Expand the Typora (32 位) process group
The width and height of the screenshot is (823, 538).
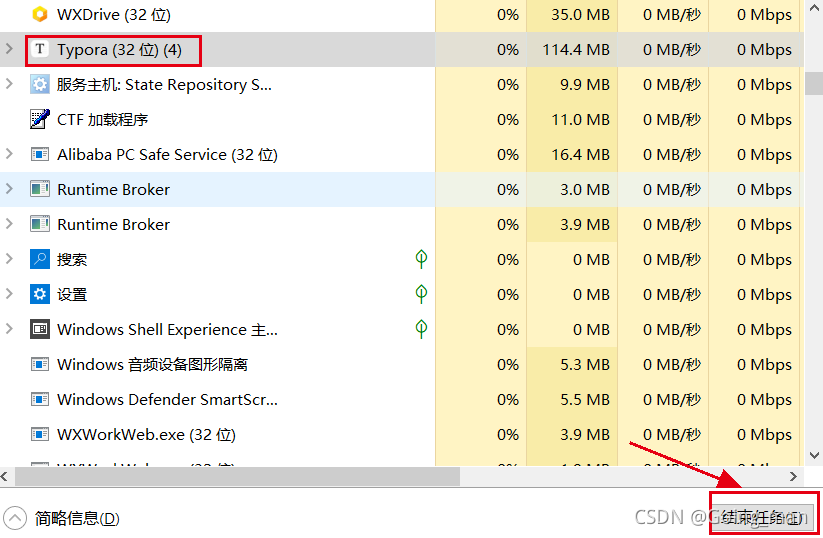pos(9,49)
